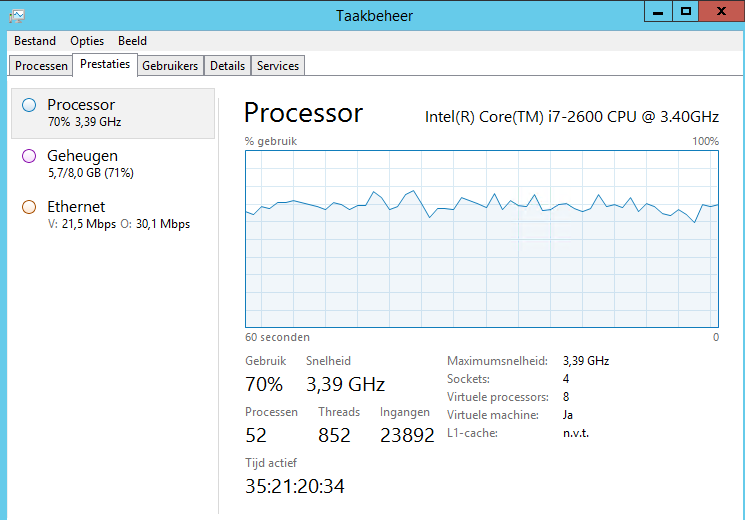
Task: Close the Taakbeheer window
Action: [x=721, y=11]
